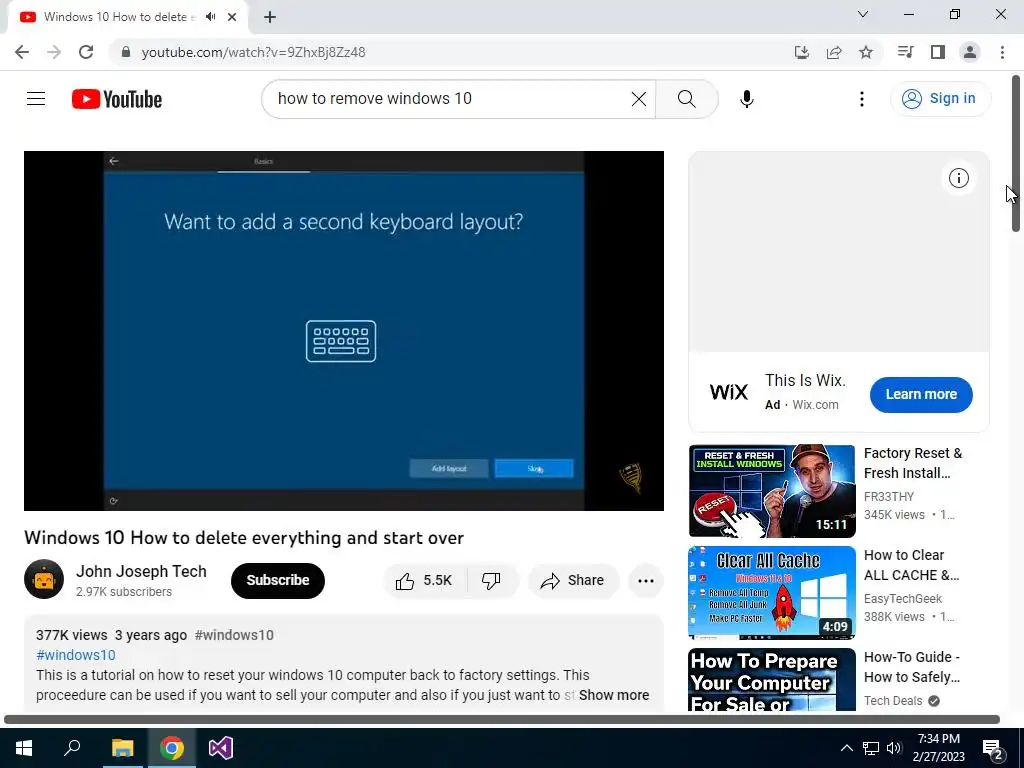1024x768 pixels.
Task: Click Learn more on Wix ad
Action: click(921, 394)
